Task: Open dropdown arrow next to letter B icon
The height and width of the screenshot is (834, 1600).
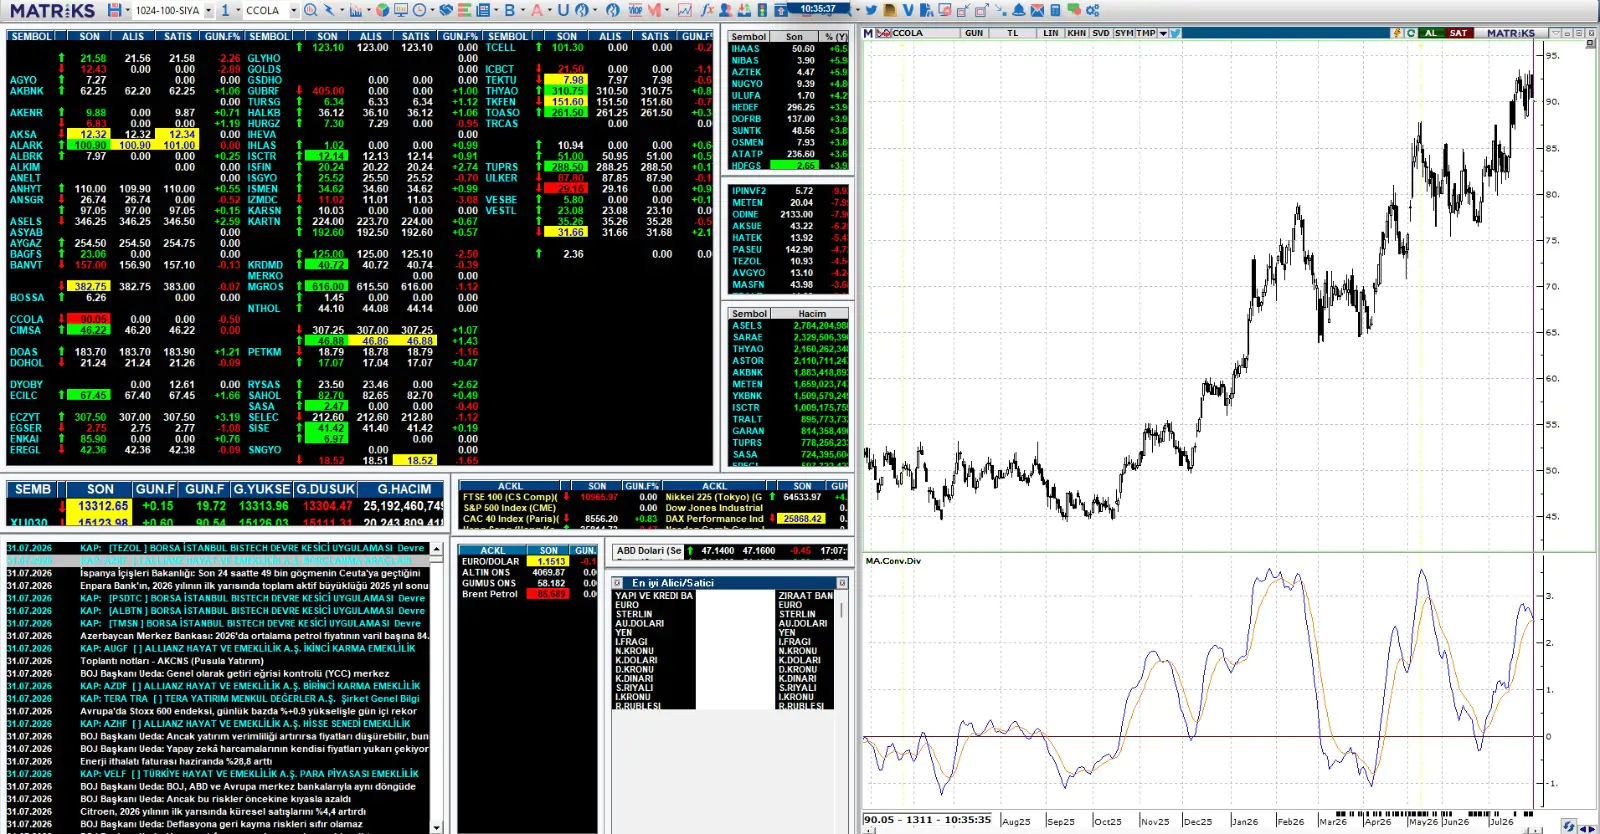Action: coord(522,11)
